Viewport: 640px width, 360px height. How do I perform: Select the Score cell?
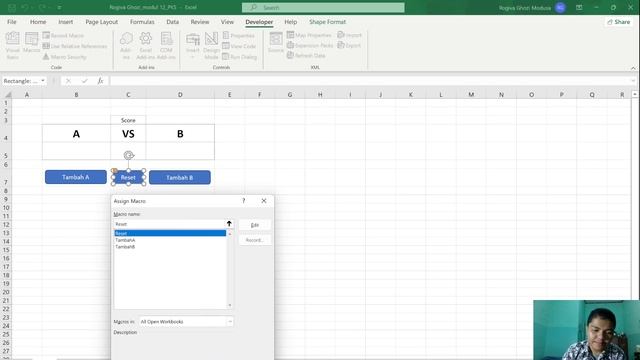tap(128, 120)
